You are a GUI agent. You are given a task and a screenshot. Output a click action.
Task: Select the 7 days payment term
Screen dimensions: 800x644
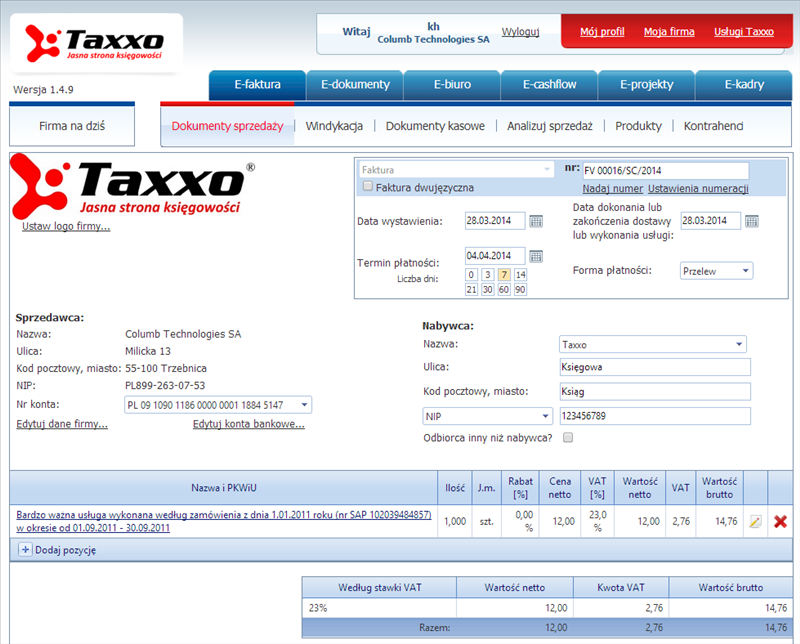pos(504,275)
